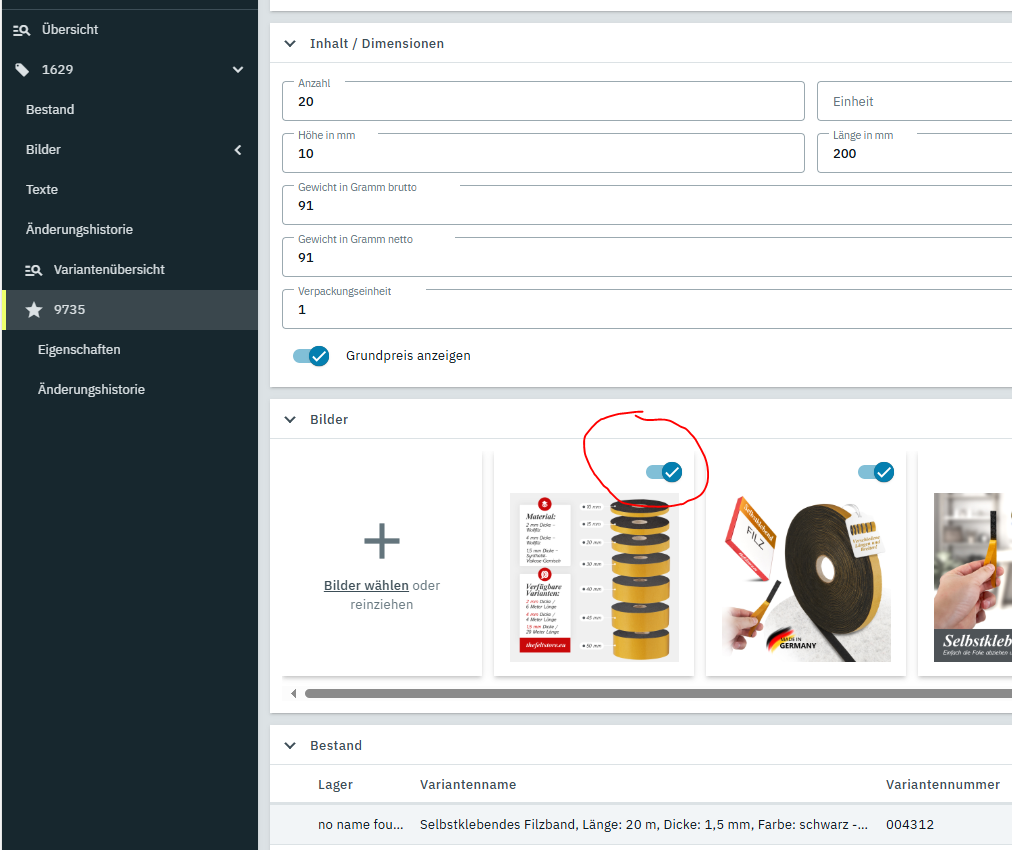Disable the first product image toggle
Image resolution: width=1012 pixels, height=850 pixels.
click(663, 472)
